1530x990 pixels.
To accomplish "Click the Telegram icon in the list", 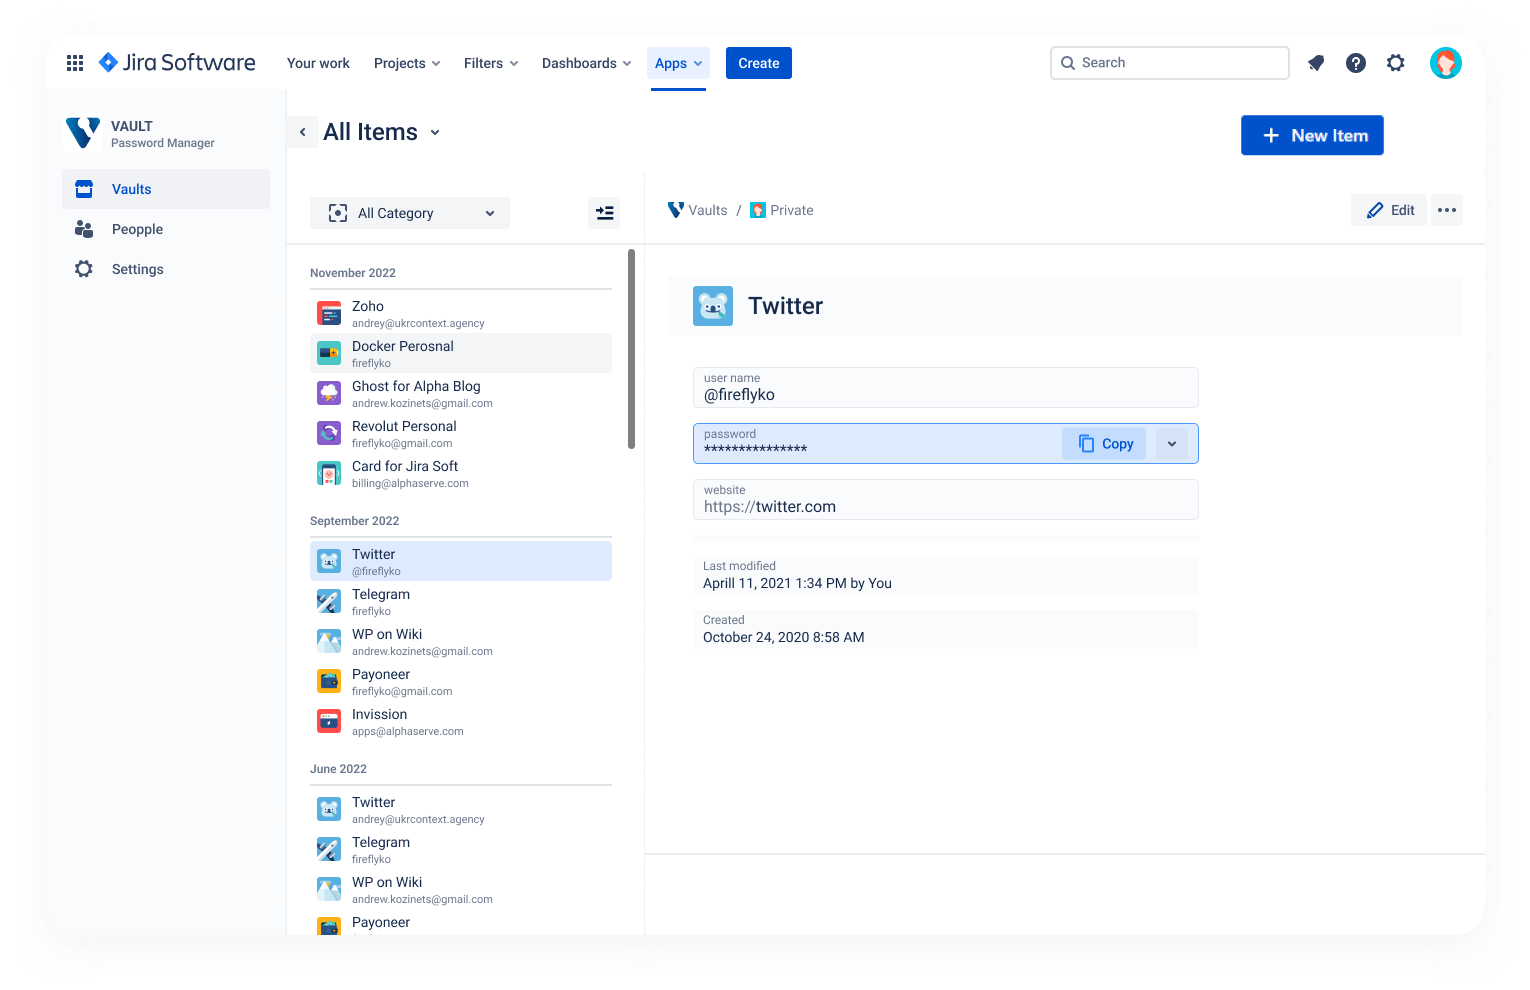I will 329,600.
